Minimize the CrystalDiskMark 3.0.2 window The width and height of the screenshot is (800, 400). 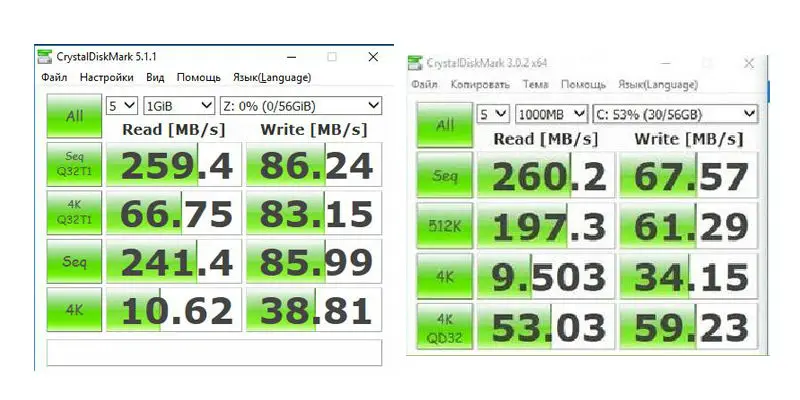click(666, 63)
